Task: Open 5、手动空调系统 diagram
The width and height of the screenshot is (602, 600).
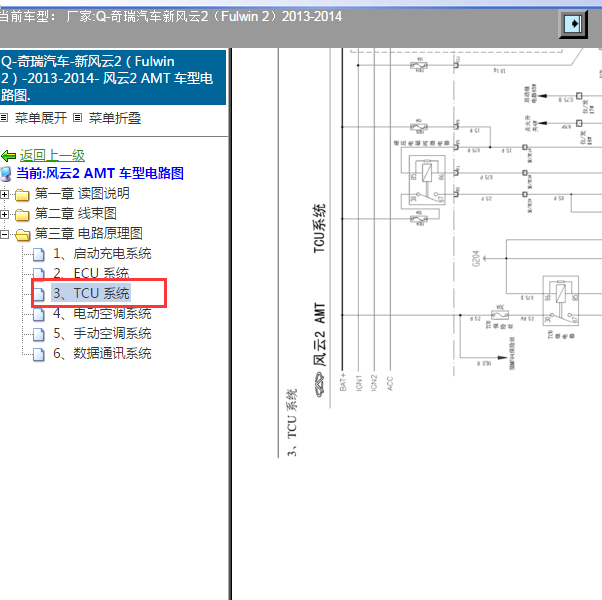Action: (102, 333)
